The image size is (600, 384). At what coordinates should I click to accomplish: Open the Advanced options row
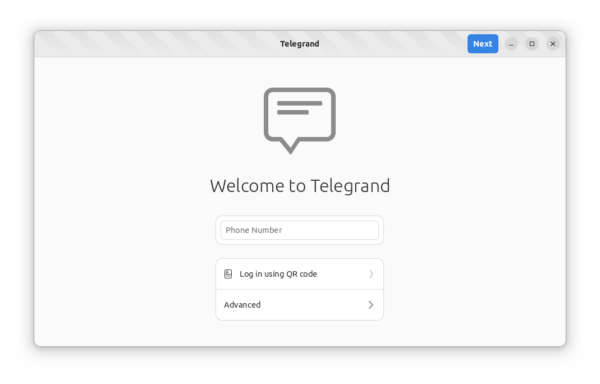[299, 305]
